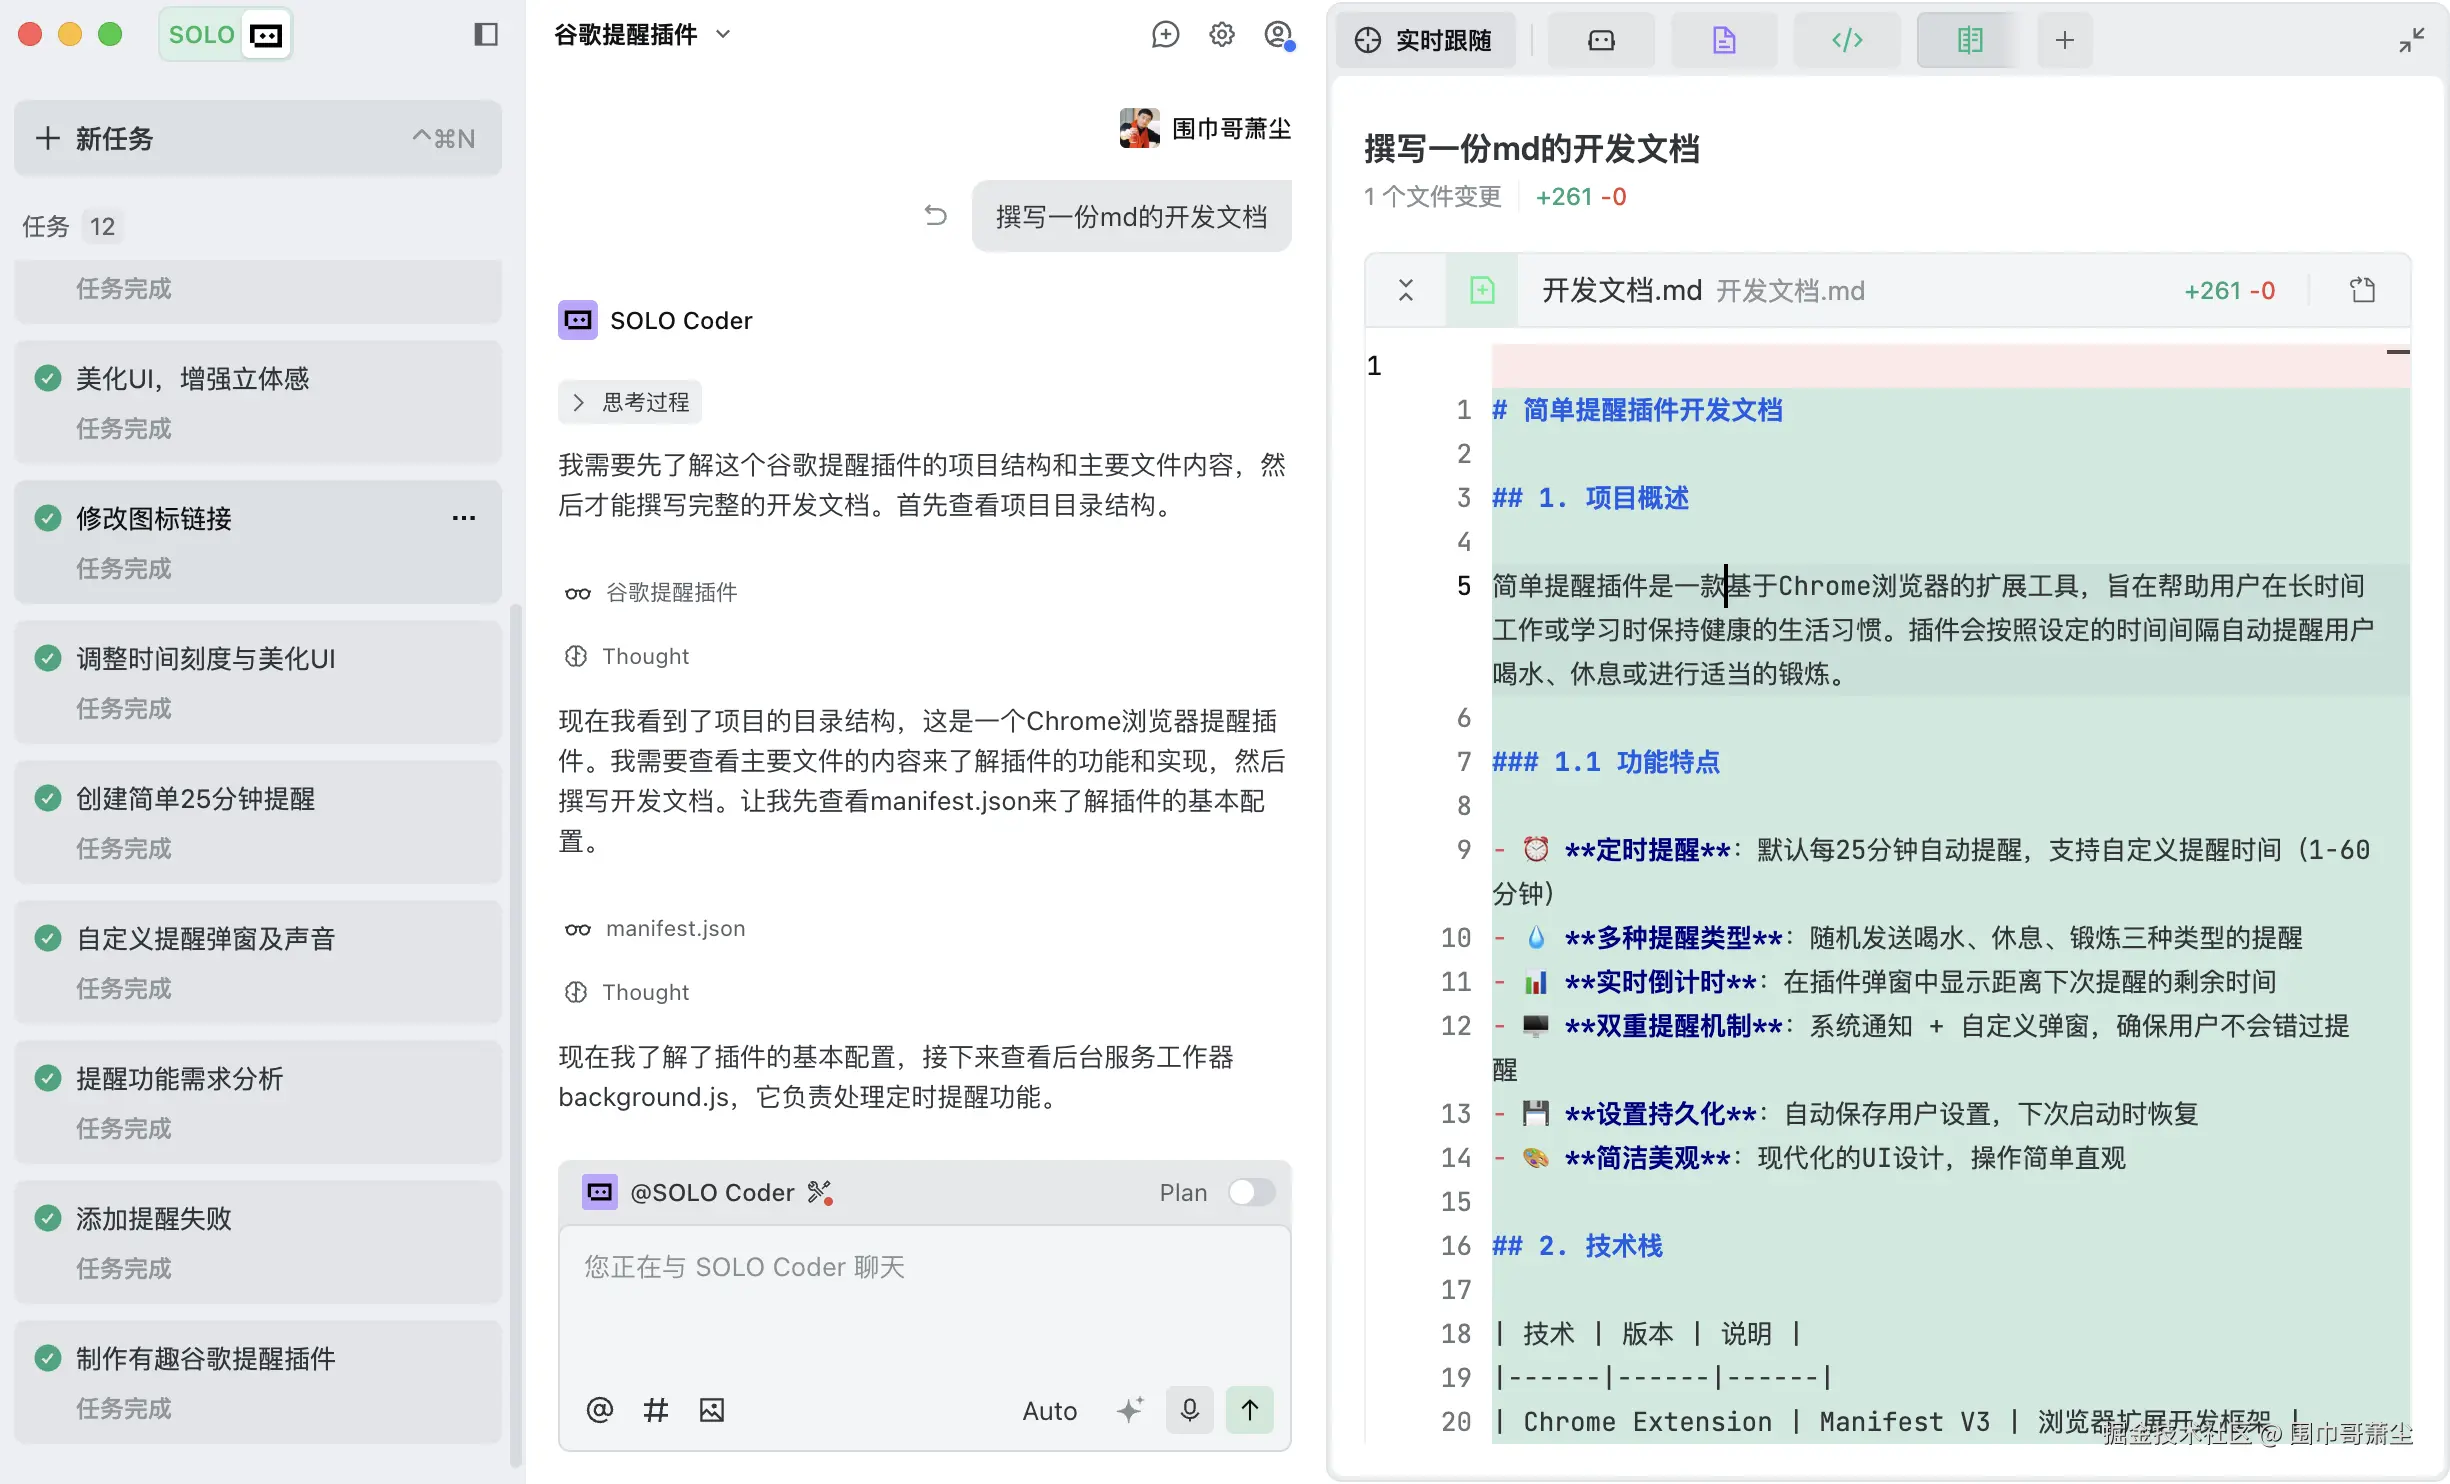The image size is (2450, 1484).
Task: Open the Auto model selector
Action: coord(1049,1410)
